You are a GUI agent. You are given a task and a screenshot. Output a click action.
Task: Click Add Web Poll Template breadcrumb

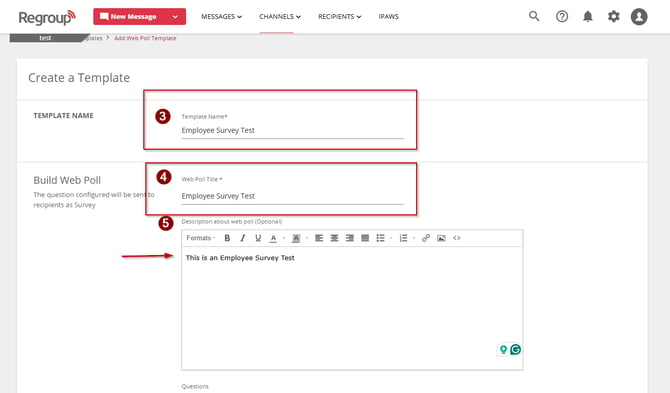coord(145,38)
